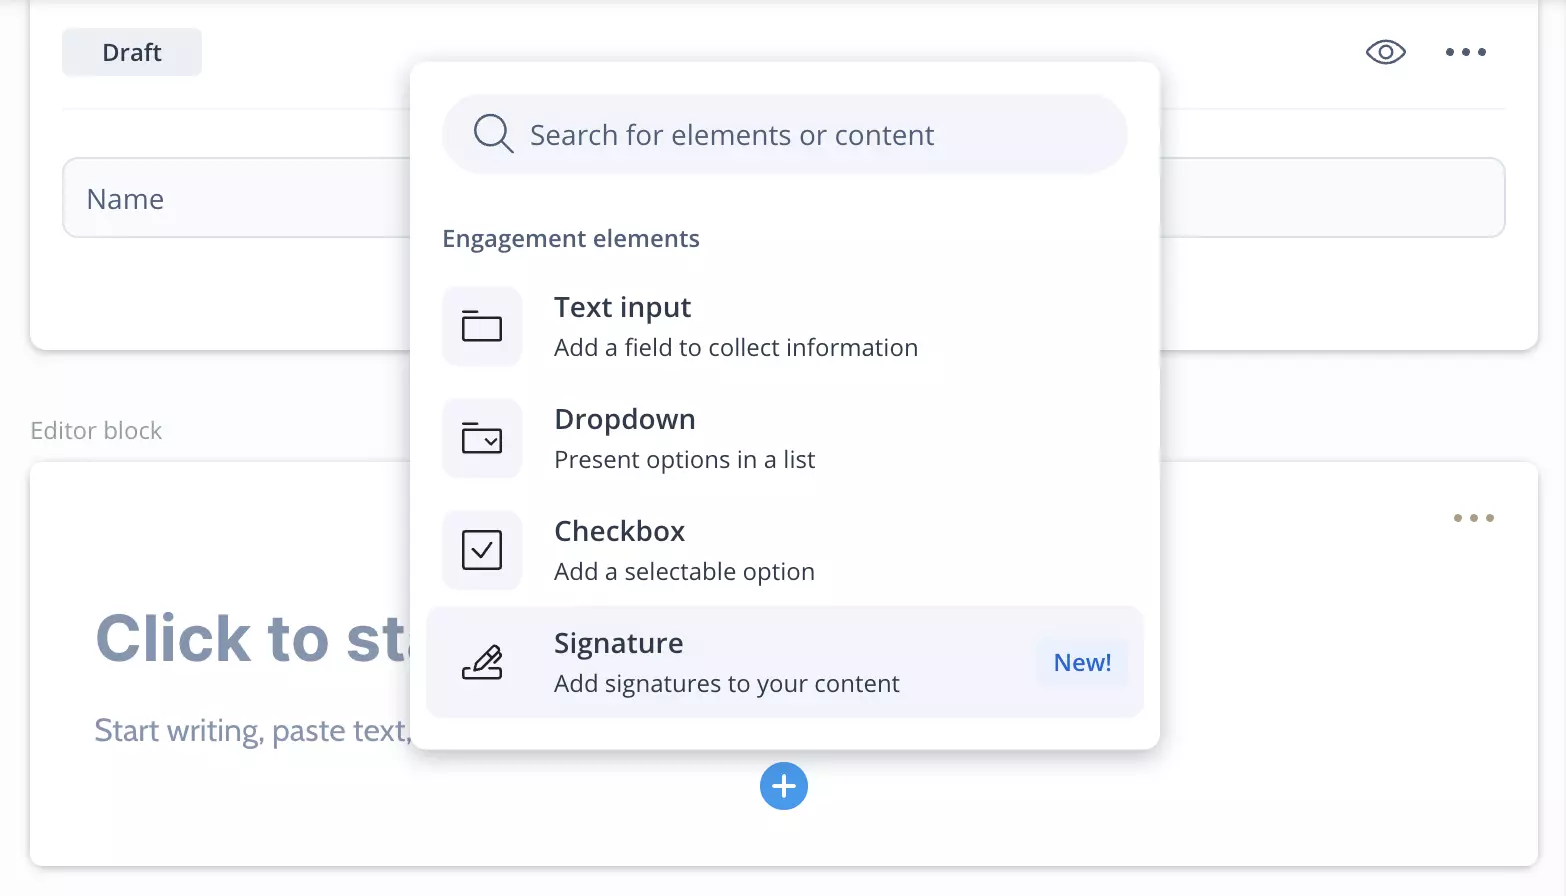Add the Signature element
The image size is (1566, 896).
tap(785, 662)
